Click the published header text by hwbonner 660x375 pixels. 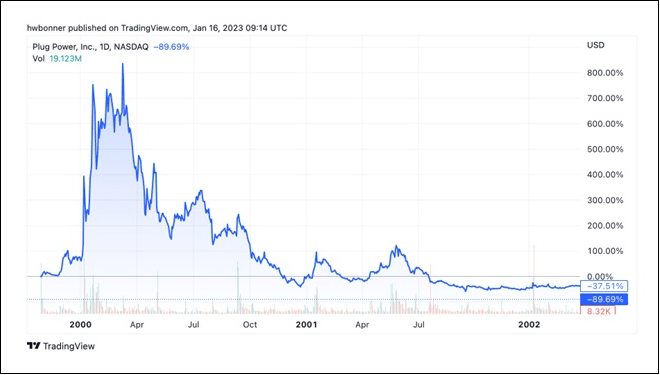[157, 28]
